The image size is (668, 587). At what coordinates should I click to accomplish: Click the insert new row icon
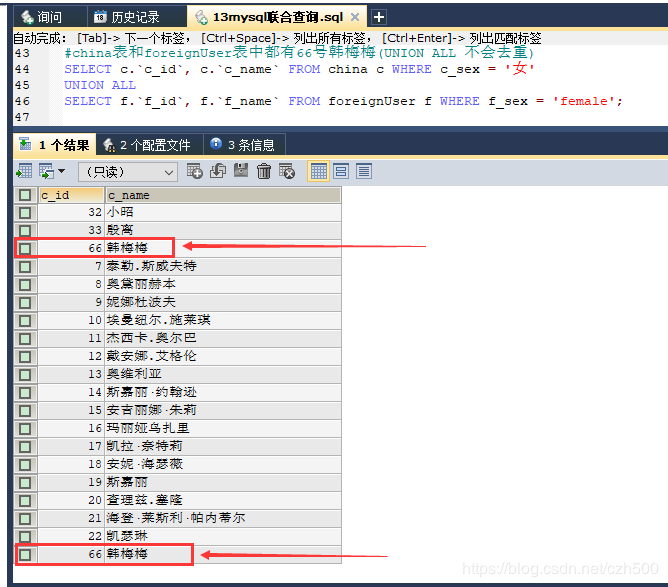195,171
